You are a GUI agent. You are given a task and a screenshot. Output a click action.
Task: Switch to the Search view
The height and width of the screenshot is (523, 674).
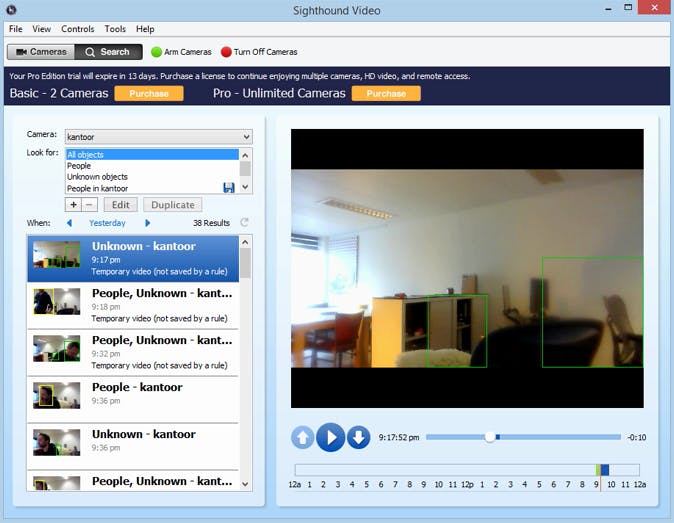pos(108,52)
